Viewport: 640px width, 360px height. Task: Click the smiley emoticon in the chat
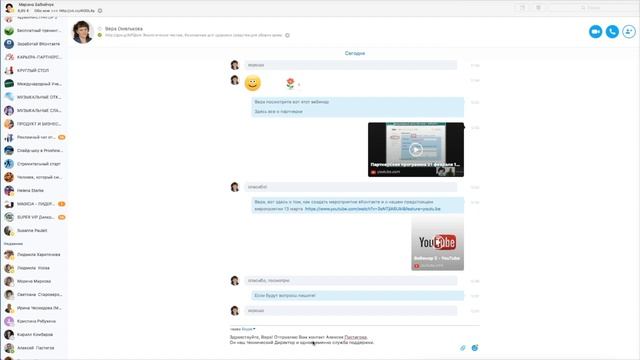(253, 83)
